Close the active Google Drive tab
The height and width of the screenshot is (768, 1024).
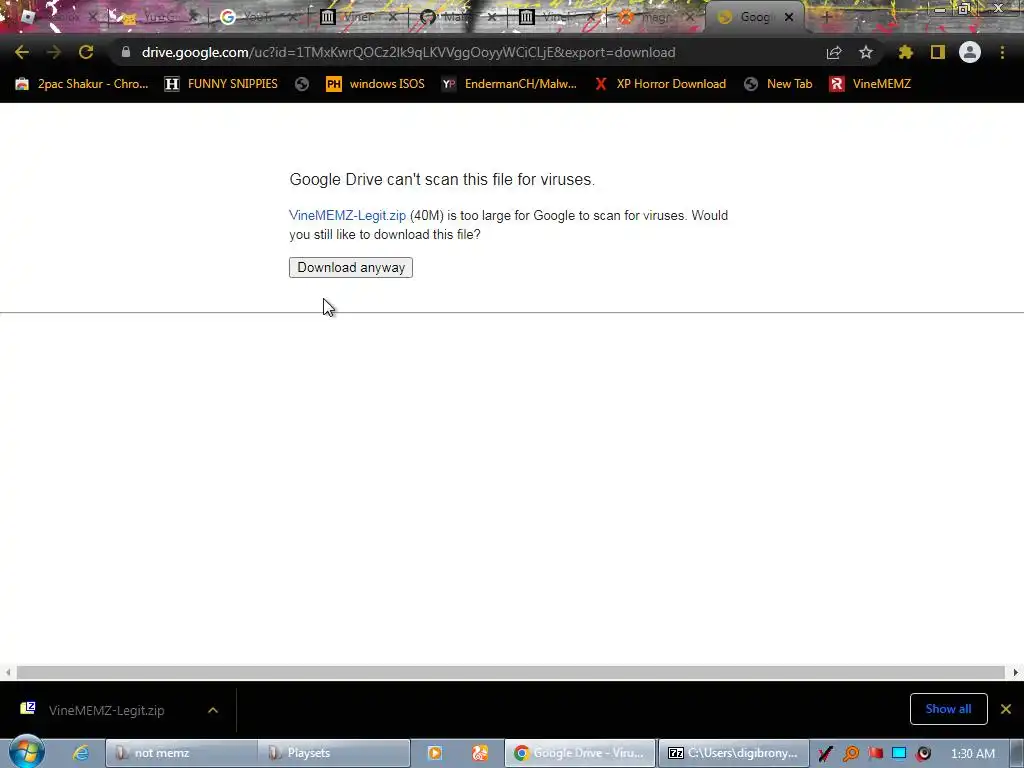(789, 17)
